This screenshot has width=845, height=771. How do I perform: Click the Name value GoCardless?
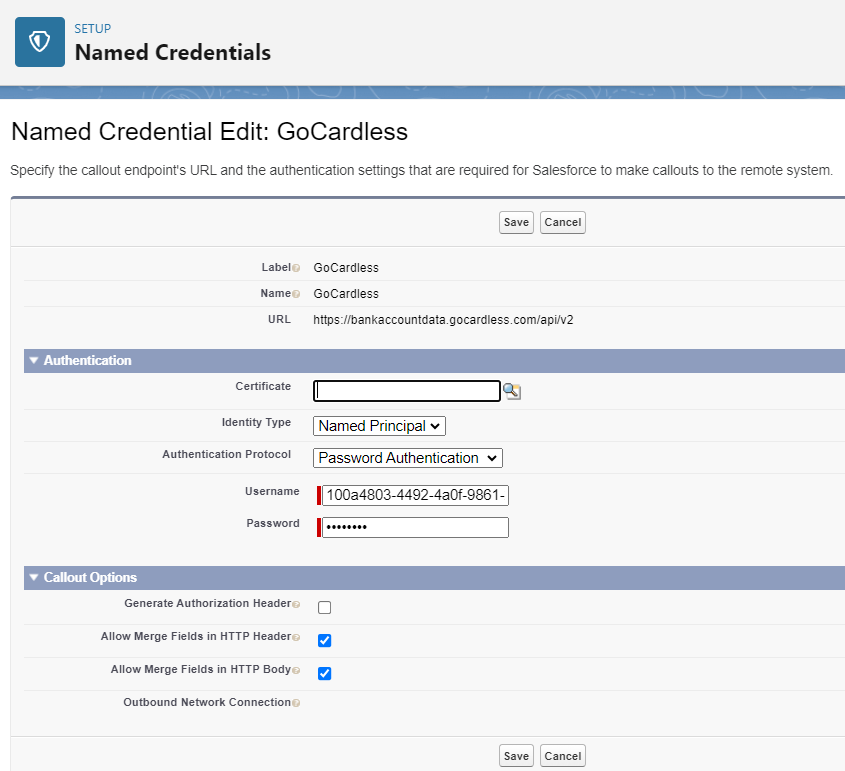click(346, 294)
